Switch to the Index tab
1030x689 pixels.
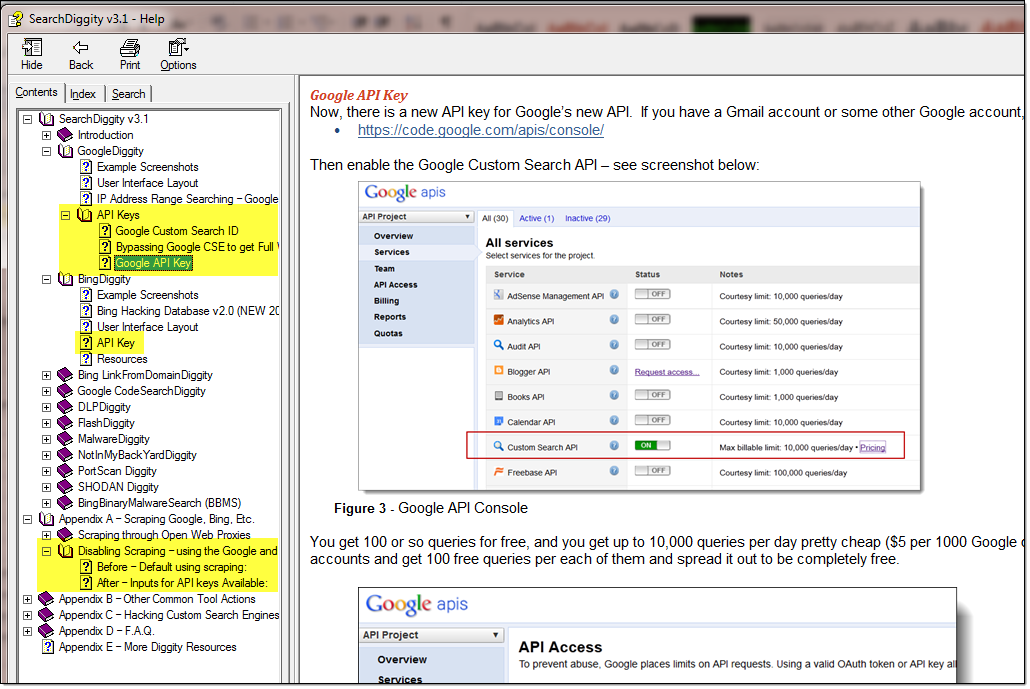click(x=83, y=95)
